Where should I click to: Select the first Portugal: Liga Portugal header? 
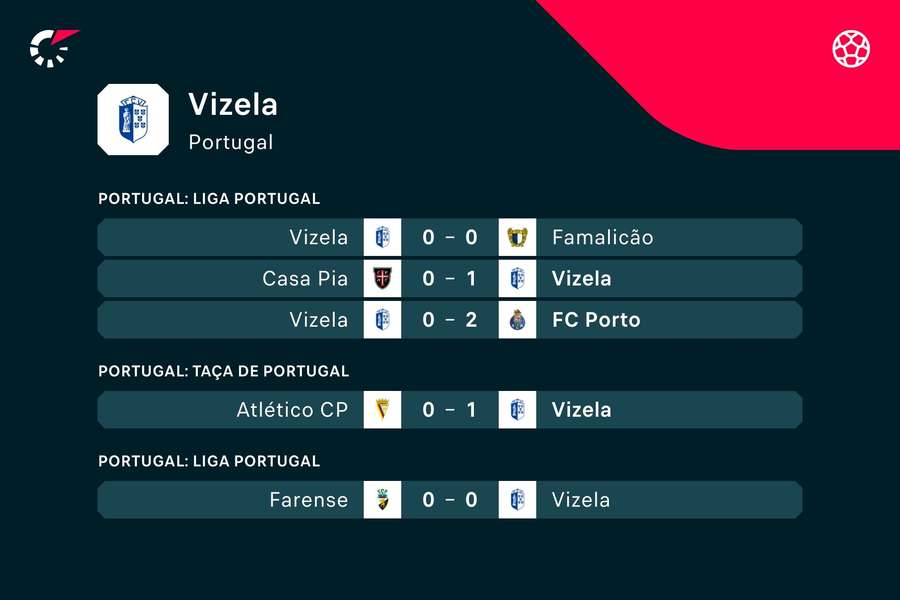tap(209, 198)
